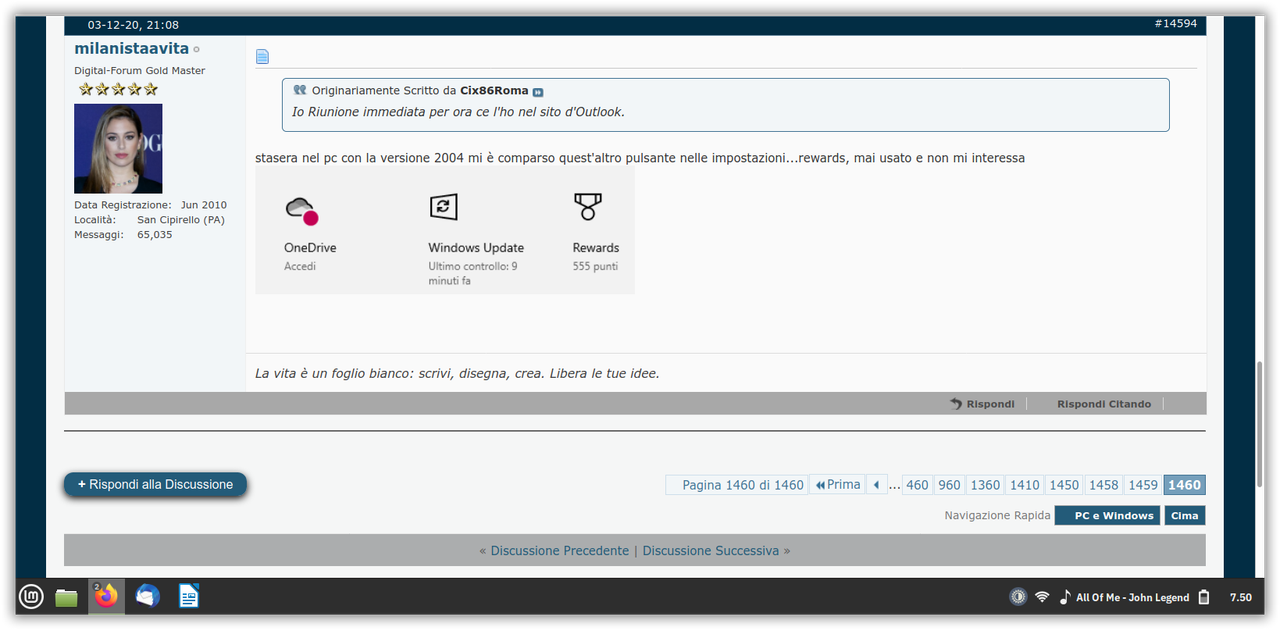Screen dimensions: 1280x630
Task: Click the 'Accedi' text under OneDrive
Action: point(300,267)
